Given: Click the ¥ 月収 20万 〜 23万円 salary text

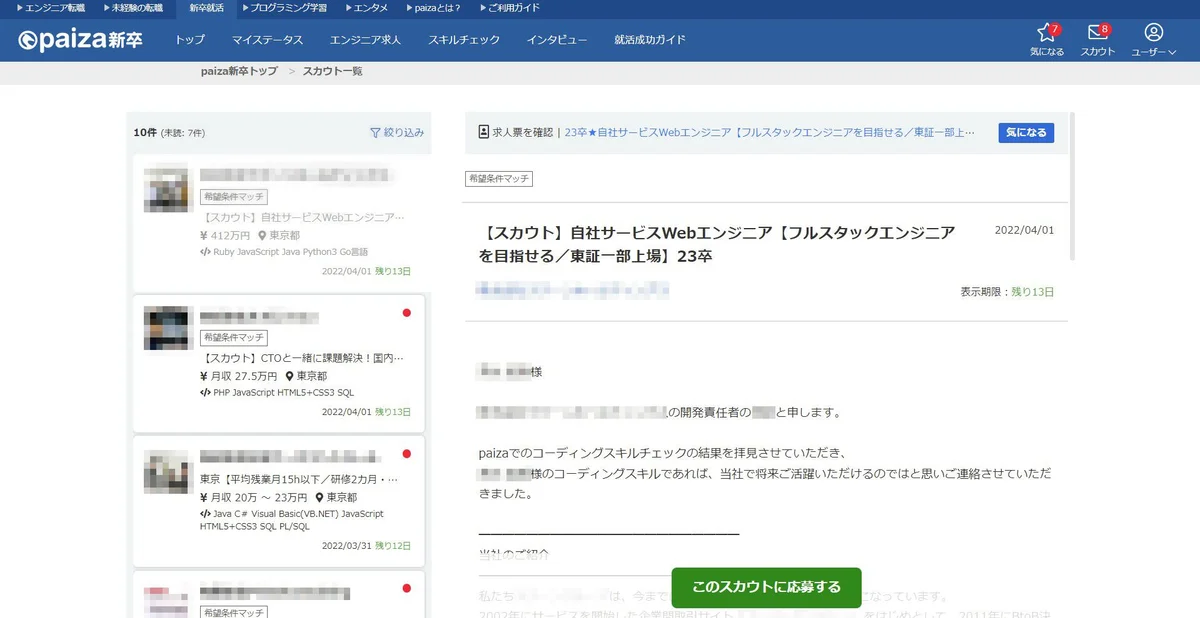Looking at the screenshot, I should coord(254,497).
